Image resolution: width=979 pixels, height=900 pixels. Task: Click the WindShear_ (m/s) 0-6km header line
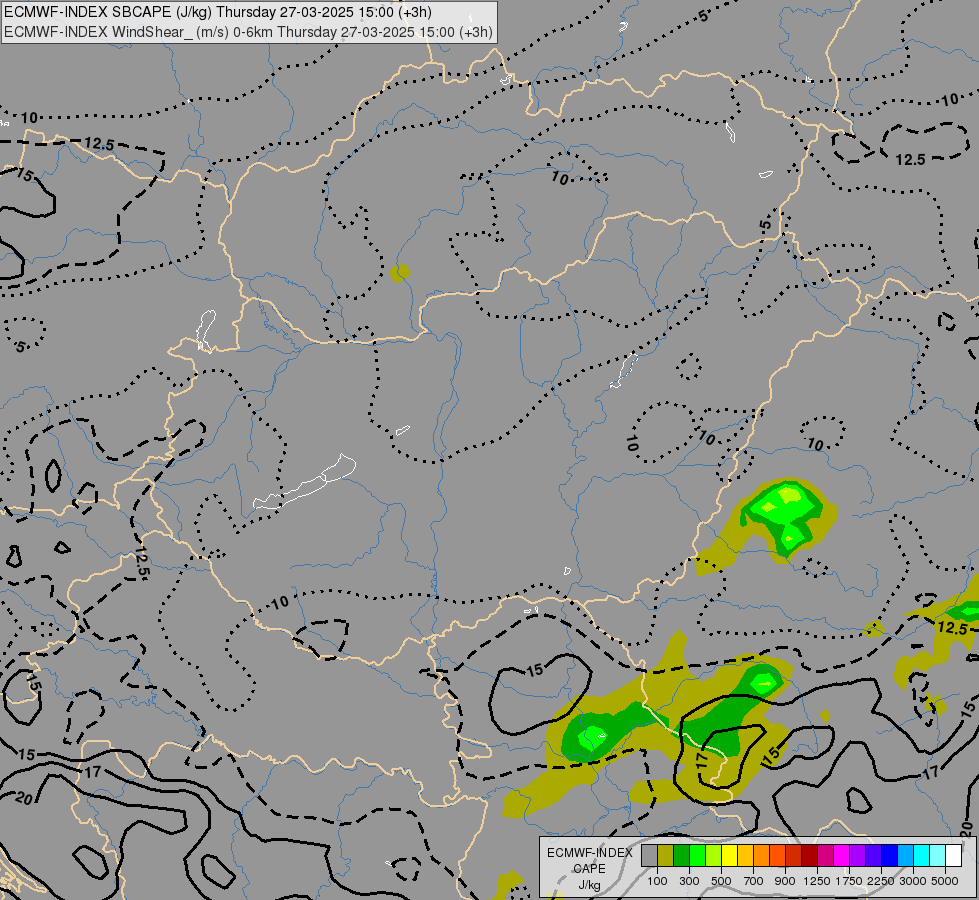pyautogui.click(x=248, y=32)
